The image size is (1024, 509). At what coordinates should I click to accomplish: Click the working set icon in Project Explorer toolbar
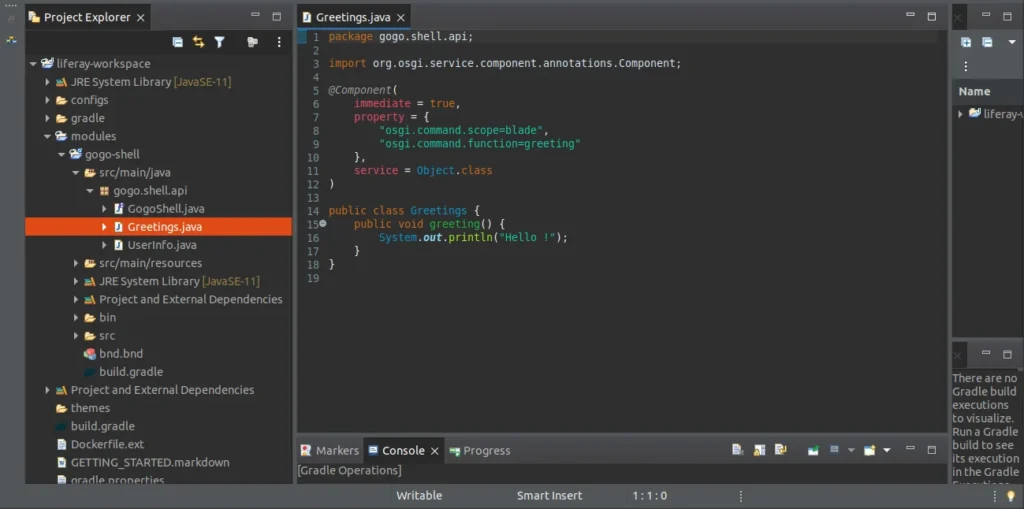click(252, 42)
